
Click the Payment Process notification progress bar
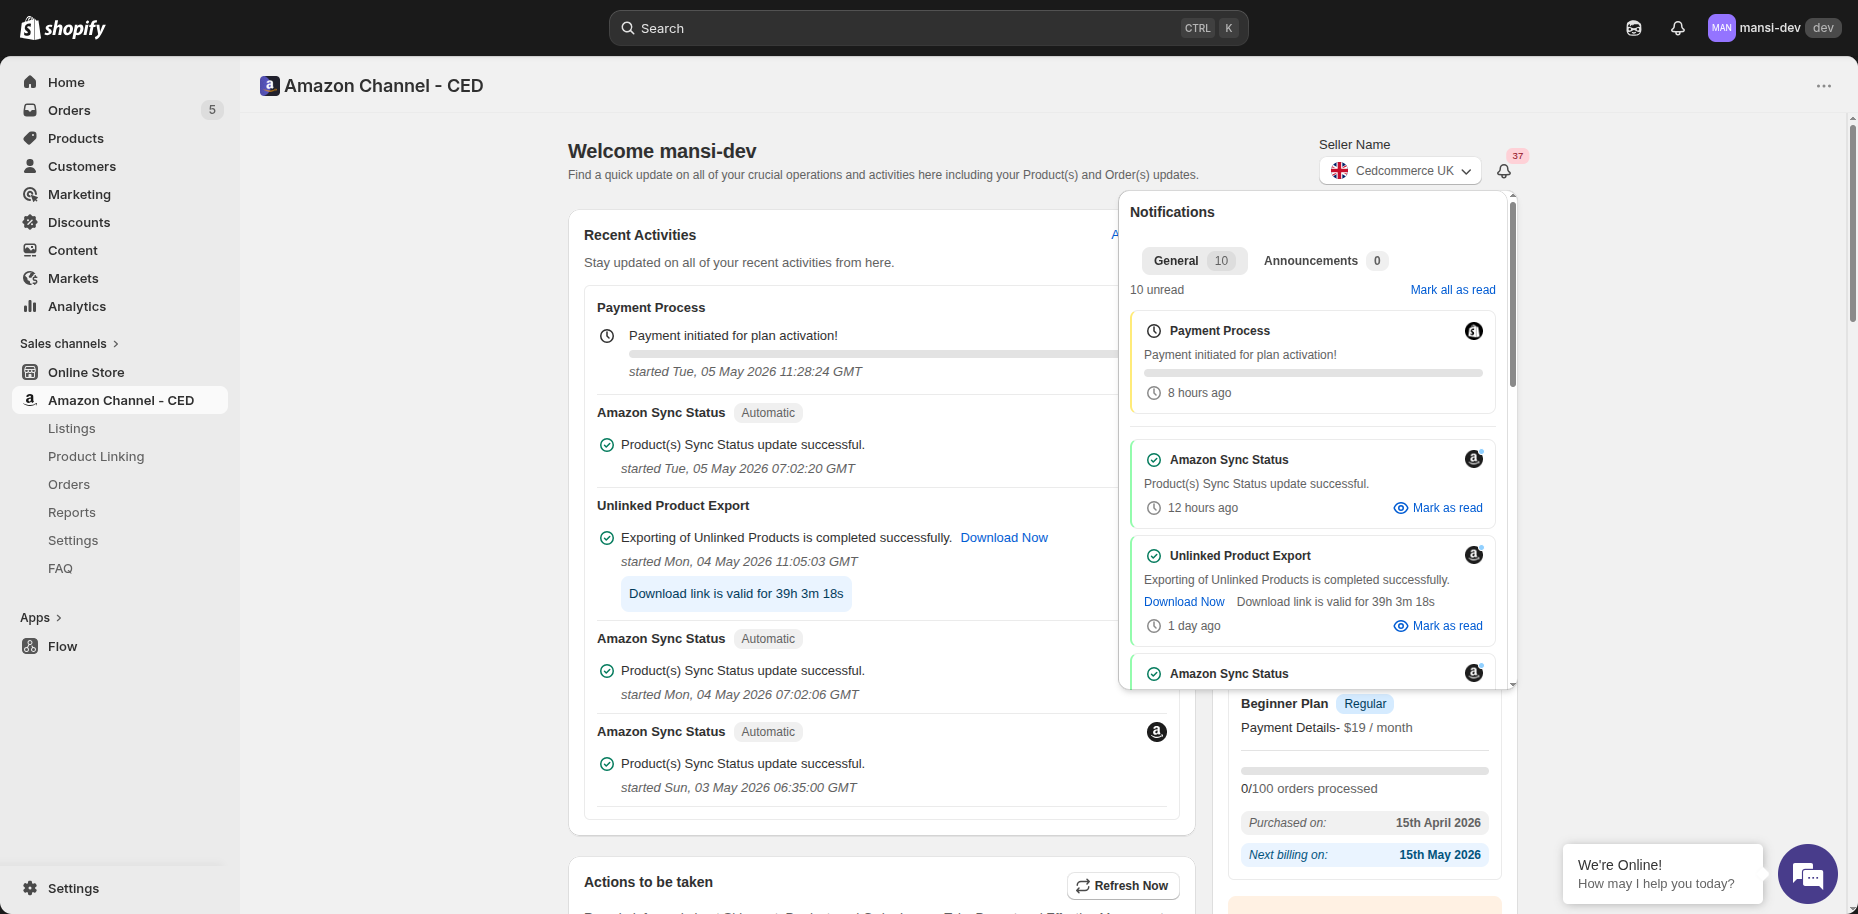[x=1313, y=373]
